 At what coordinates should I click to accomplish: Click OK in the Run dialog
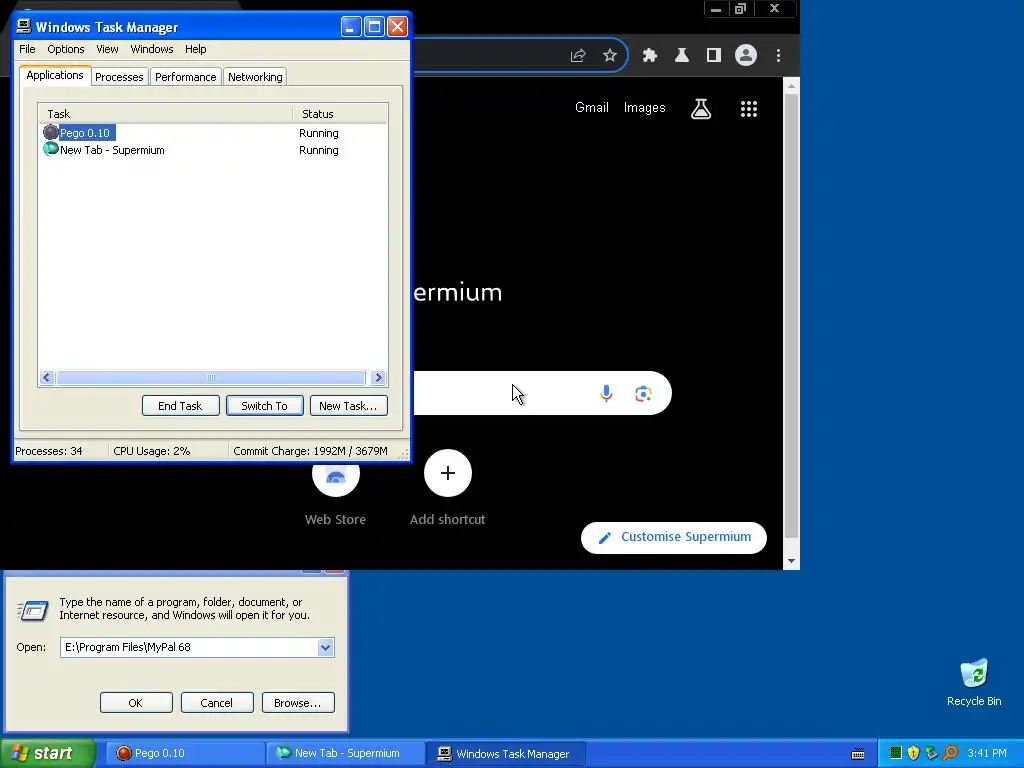[x=136, y=703]
